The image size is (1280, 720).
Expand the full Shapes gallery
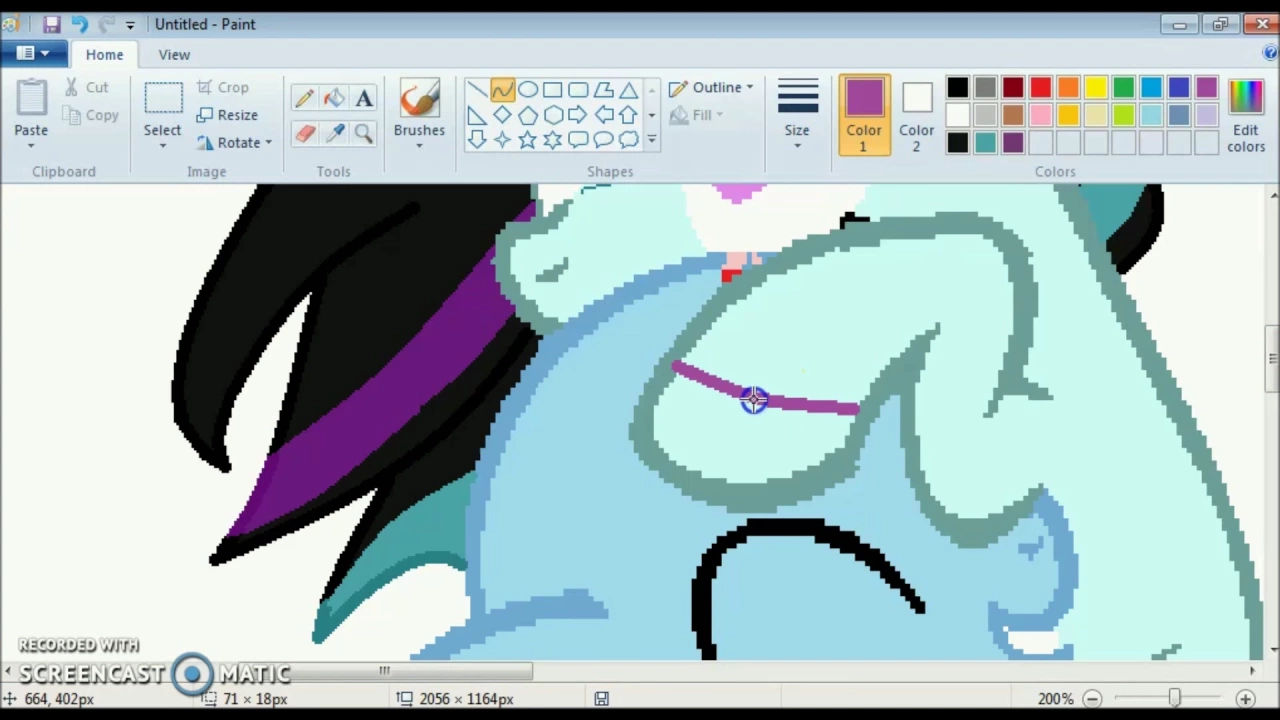pos(651,140)
